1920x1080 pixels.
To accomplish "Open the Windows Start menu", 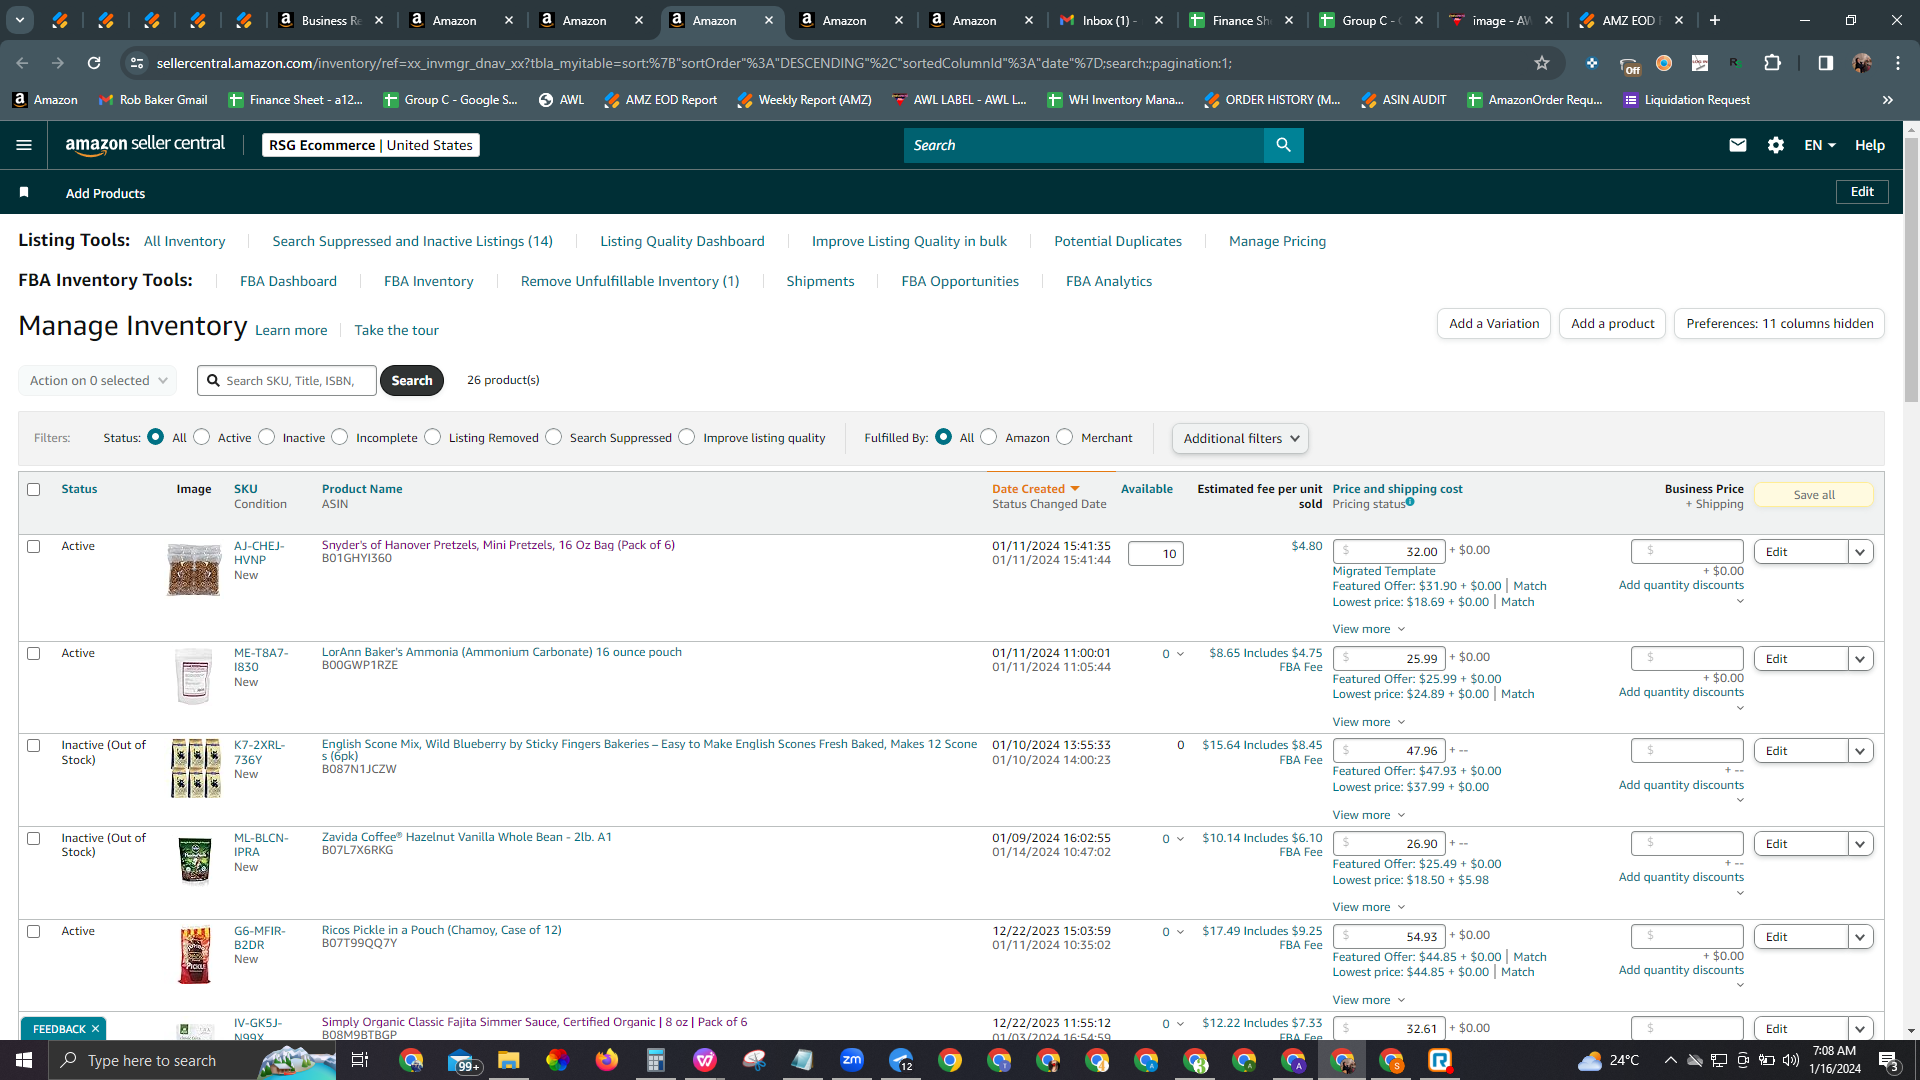I will coord(24,1060).
